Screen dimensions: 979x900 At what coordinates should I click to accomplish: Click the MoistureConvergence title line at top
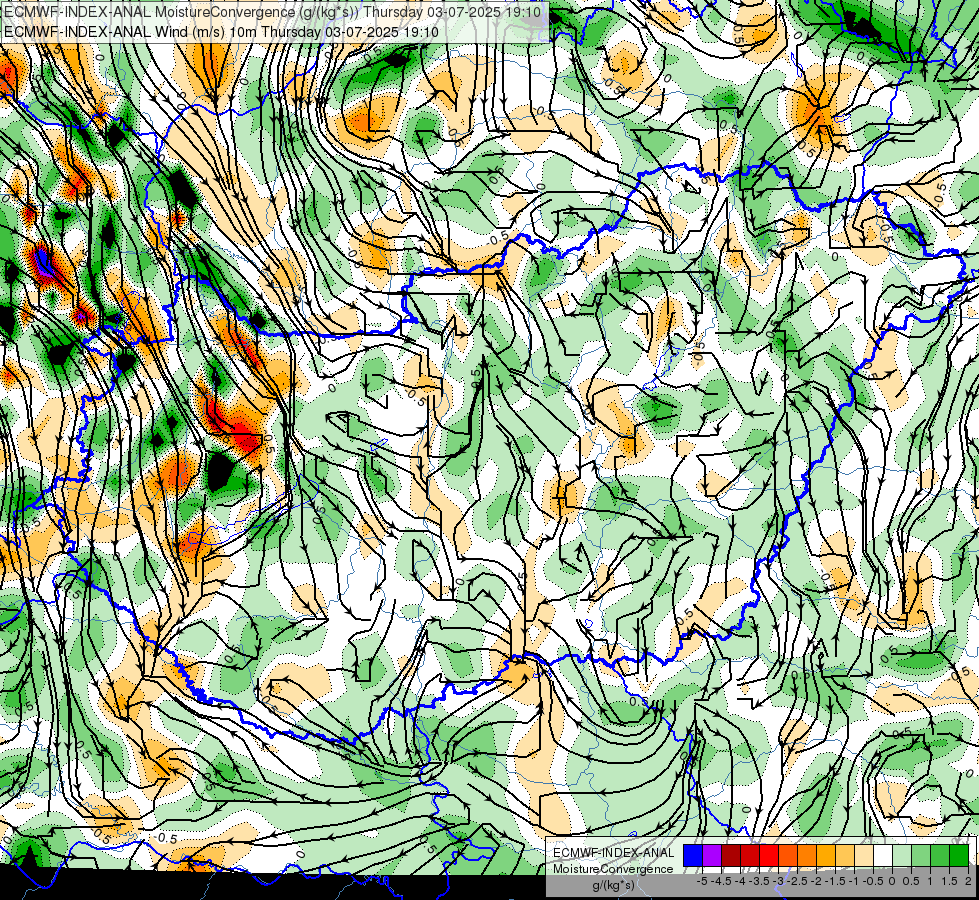pyautogui.click(x=273, y=12)
